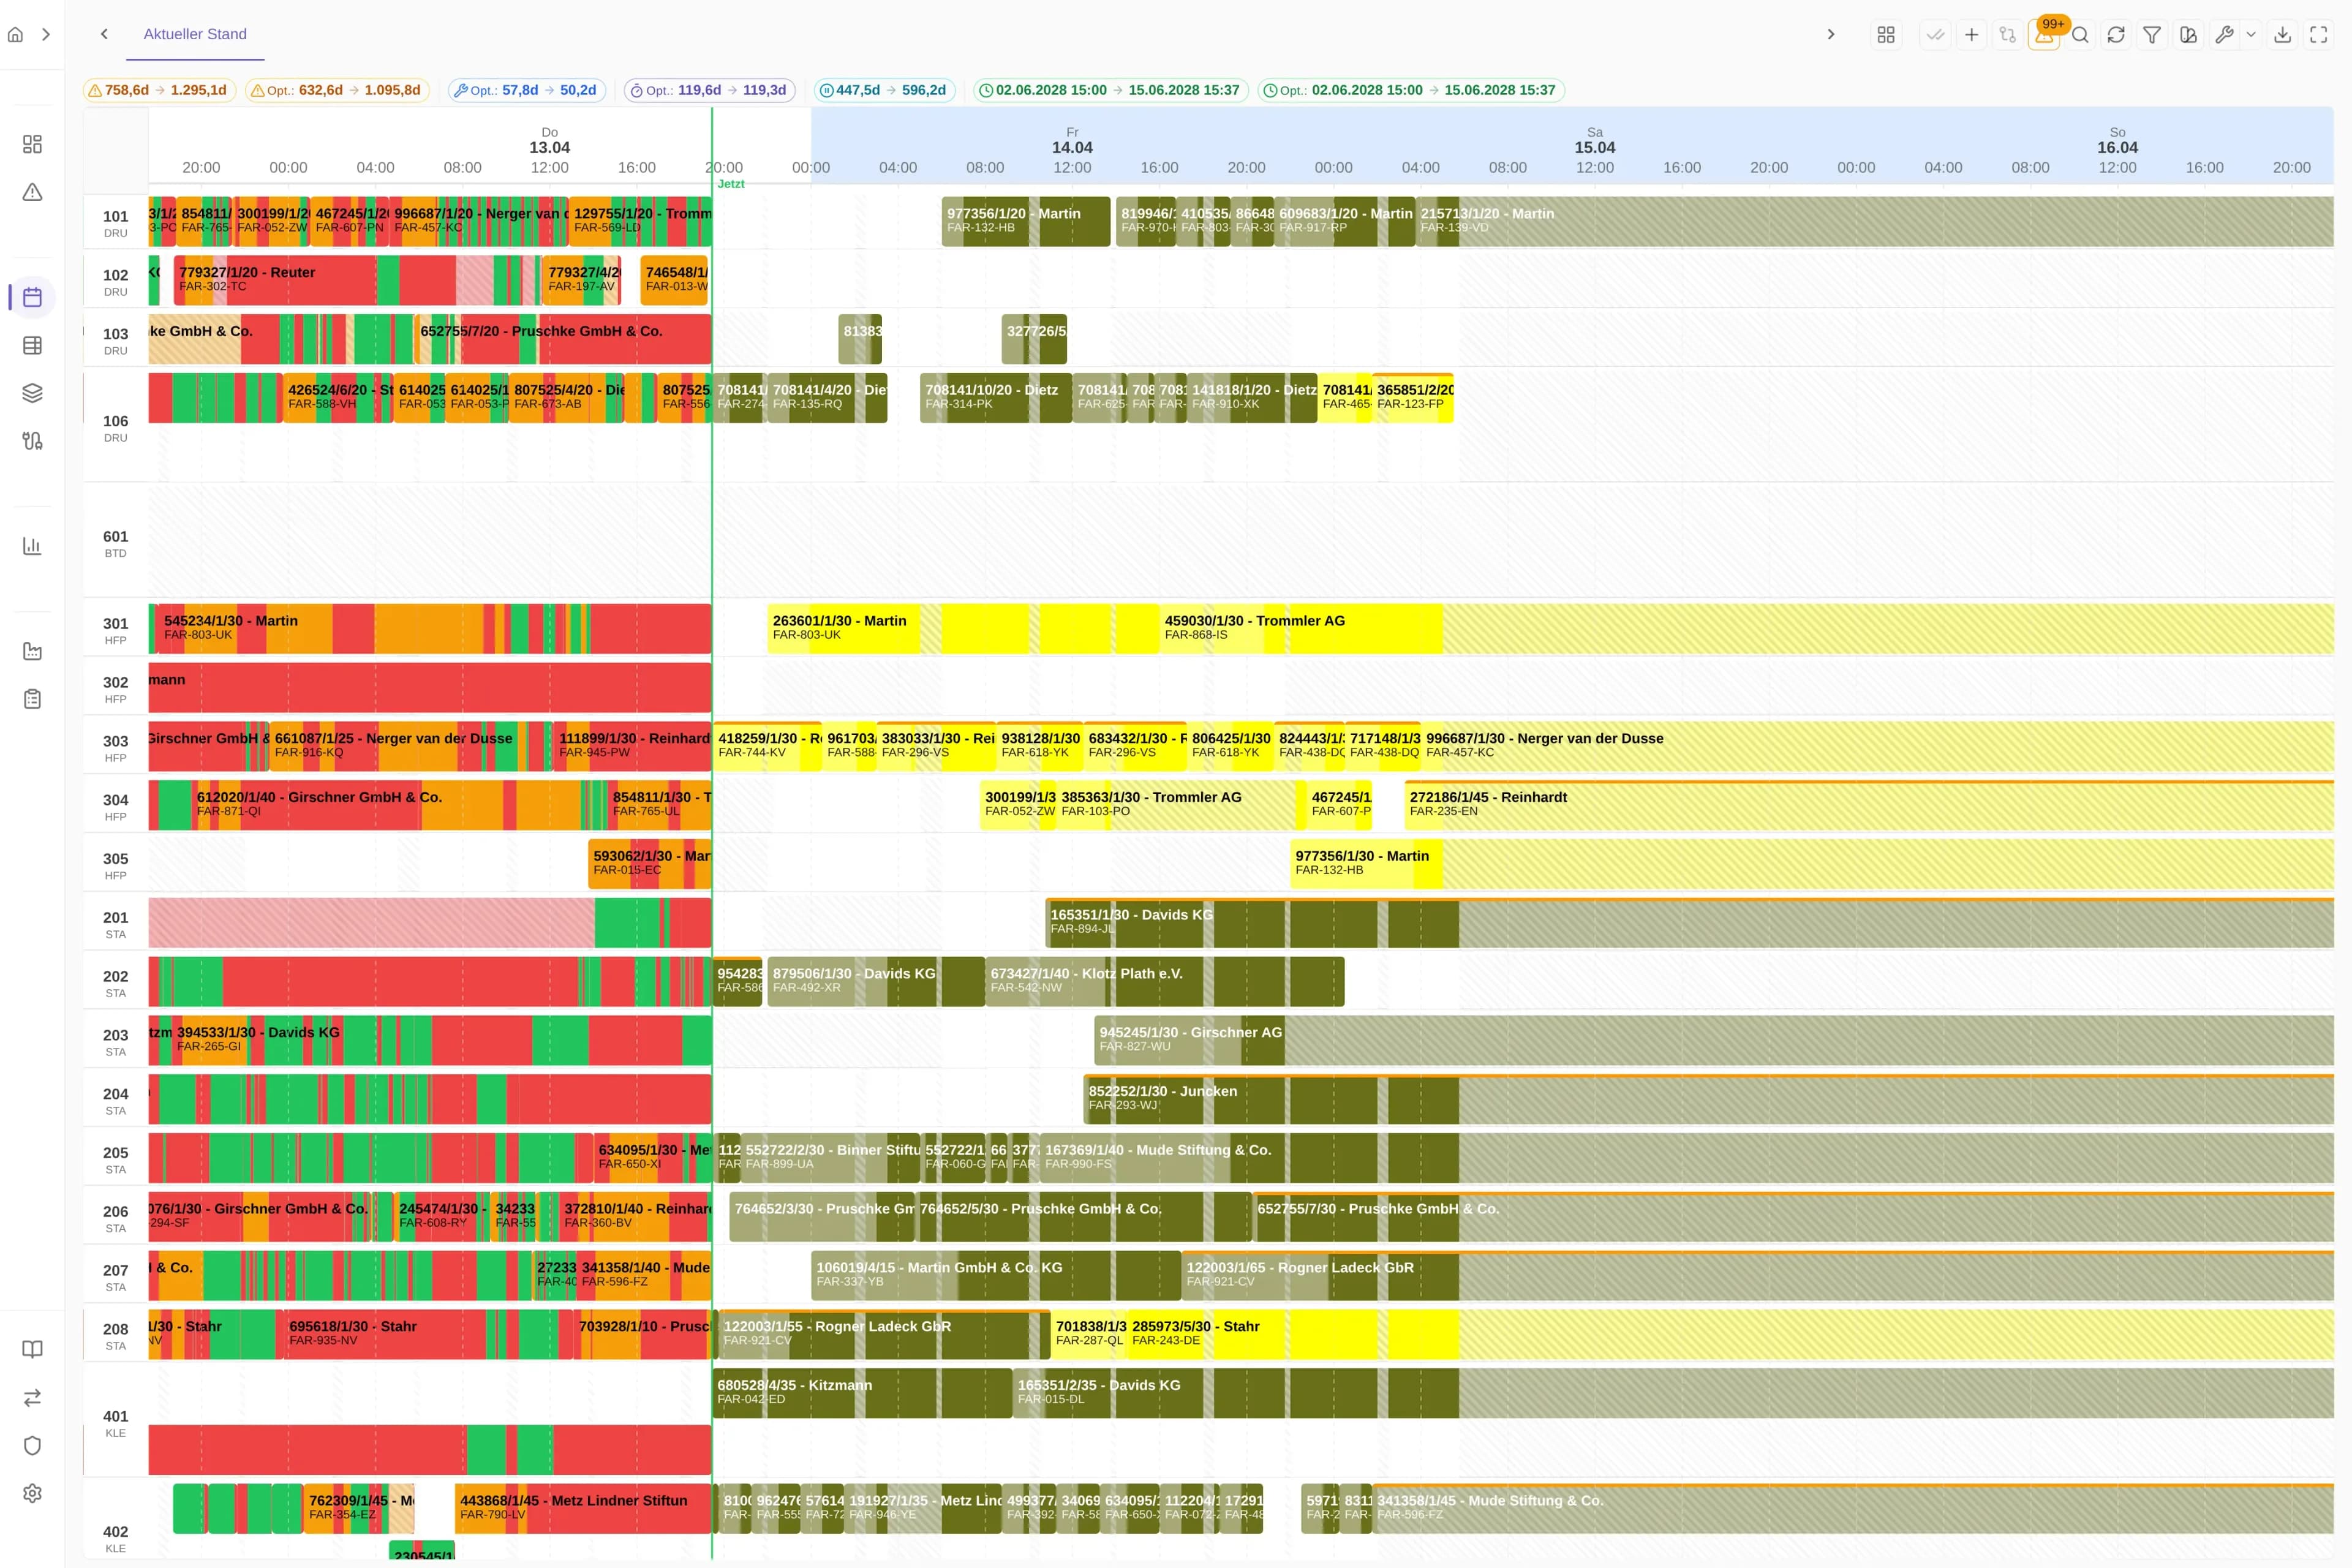Open the shield security sidebar icon
This screenshot has width=2352, height=1568.
pos(32,1445)
